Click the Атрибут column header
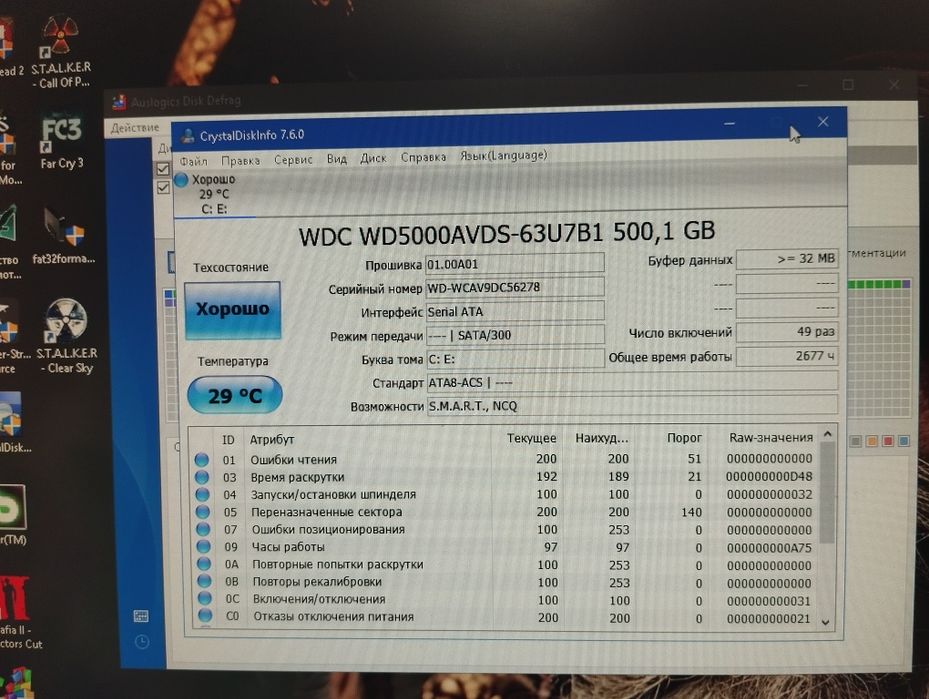Screen dimensions: 929x699 coord(272,440)
